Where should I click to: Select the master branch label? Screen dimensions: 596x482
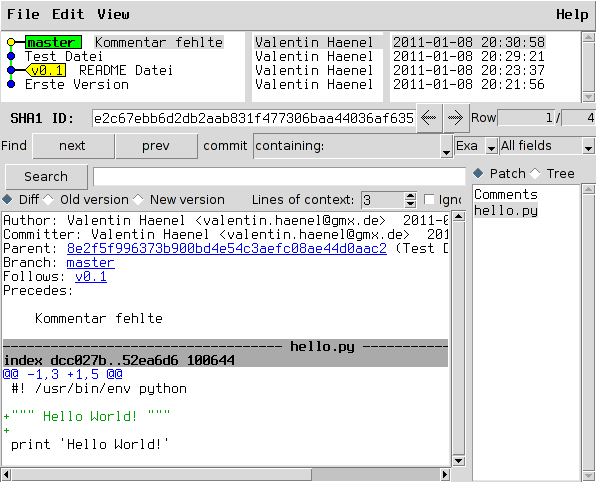coord(54,42)
